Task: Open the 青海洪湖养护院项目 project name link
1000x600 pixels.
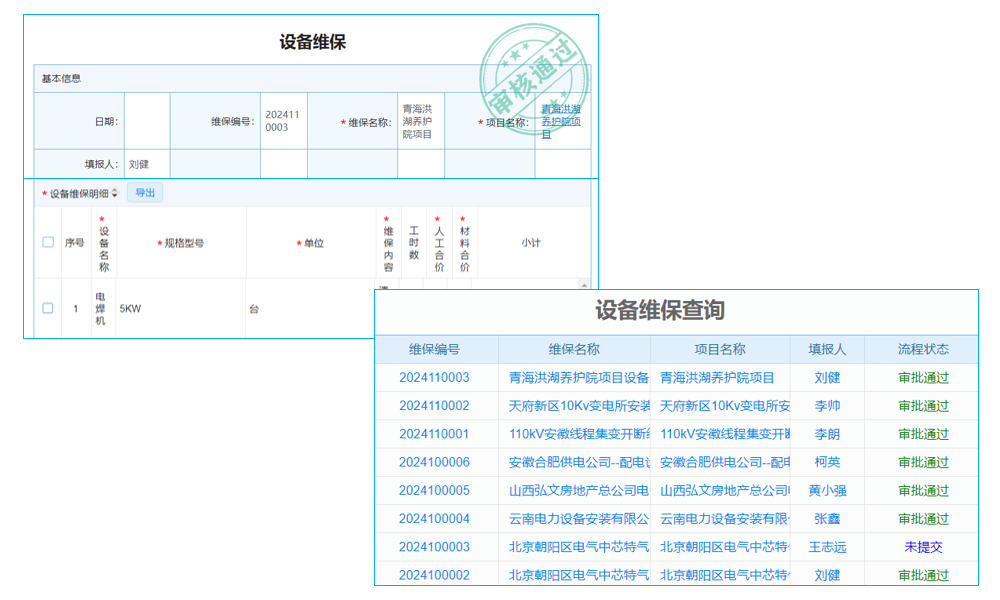Action: pos(562,120)
